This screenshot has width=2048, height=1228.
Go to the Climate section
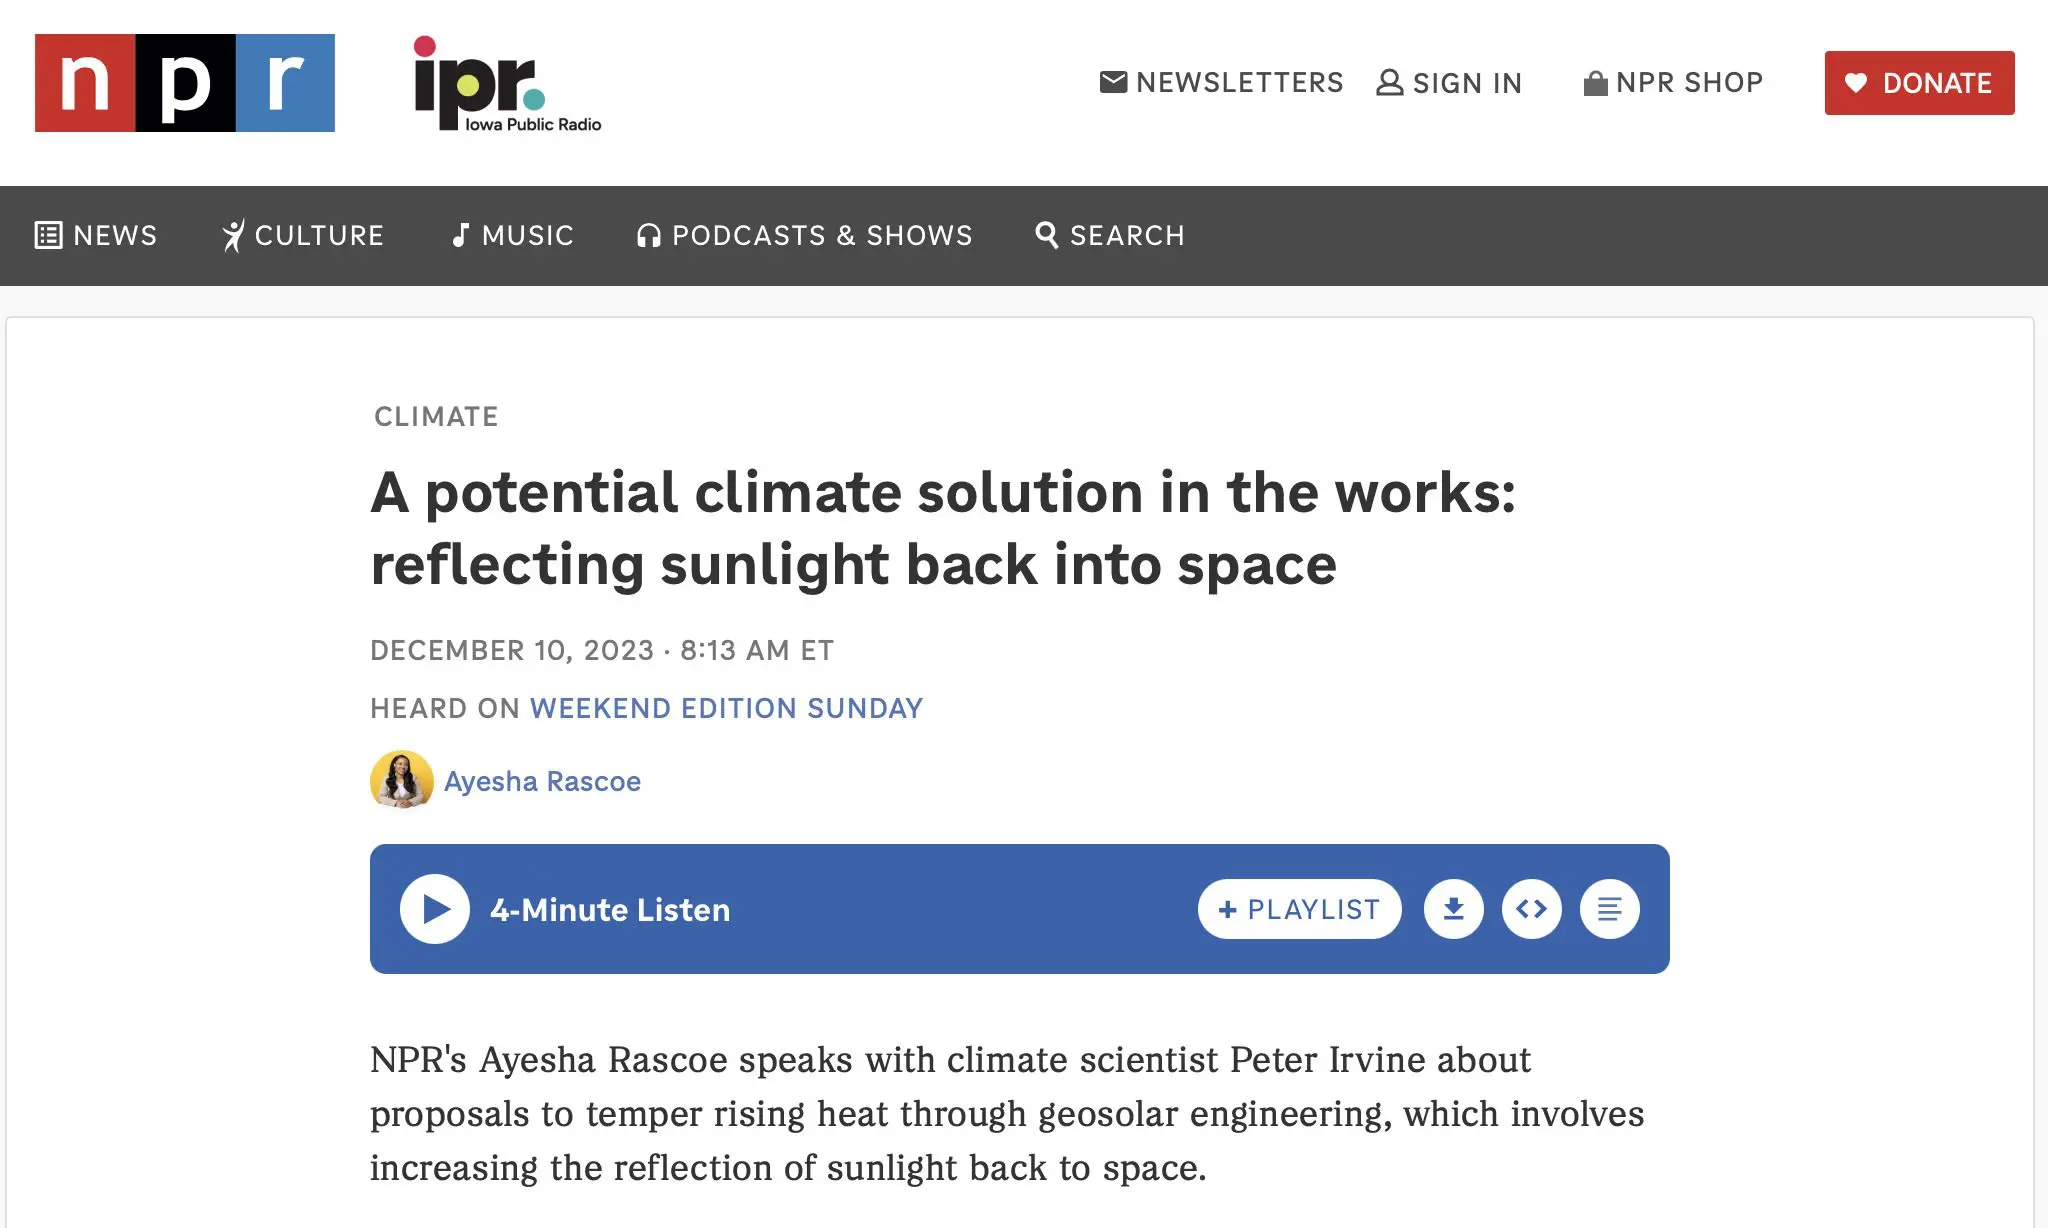[436, 416]
